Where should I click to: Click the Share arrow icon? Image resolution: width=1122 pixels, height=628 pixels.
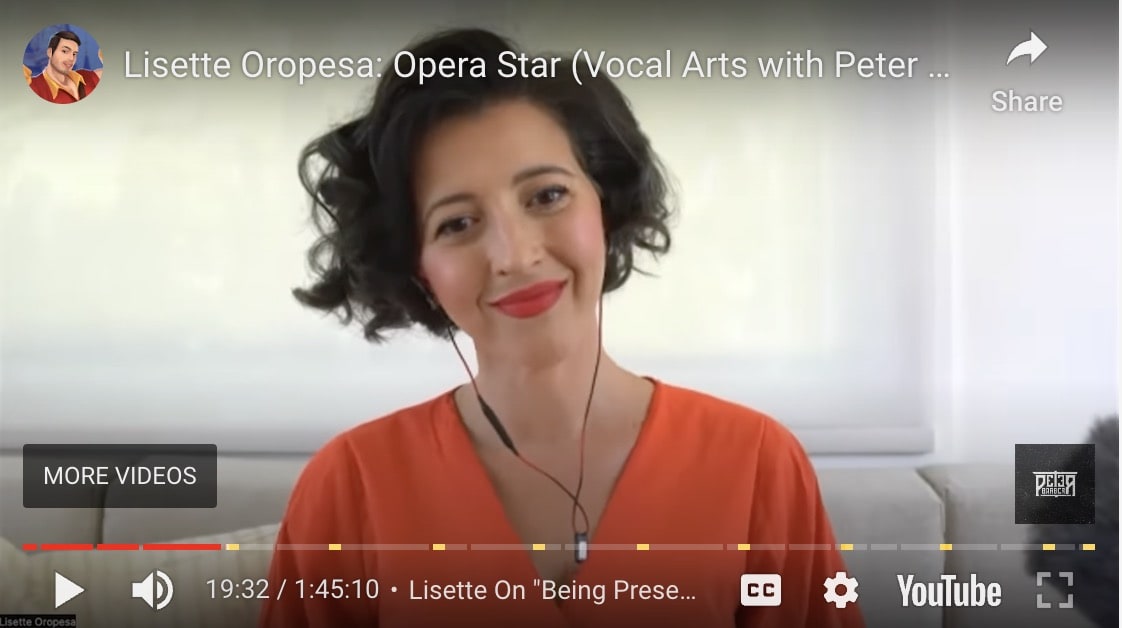point(1027,49)
